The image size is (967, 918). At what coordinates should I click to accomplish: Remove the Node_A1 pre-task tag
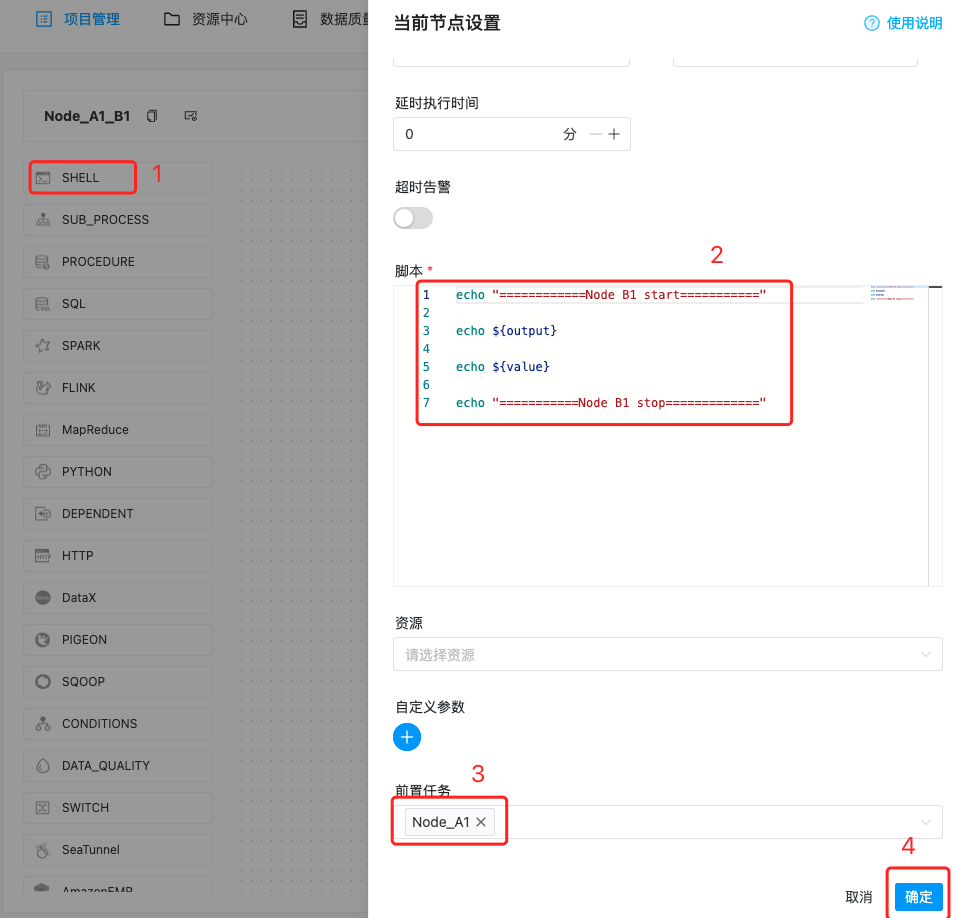click(481, 822)
